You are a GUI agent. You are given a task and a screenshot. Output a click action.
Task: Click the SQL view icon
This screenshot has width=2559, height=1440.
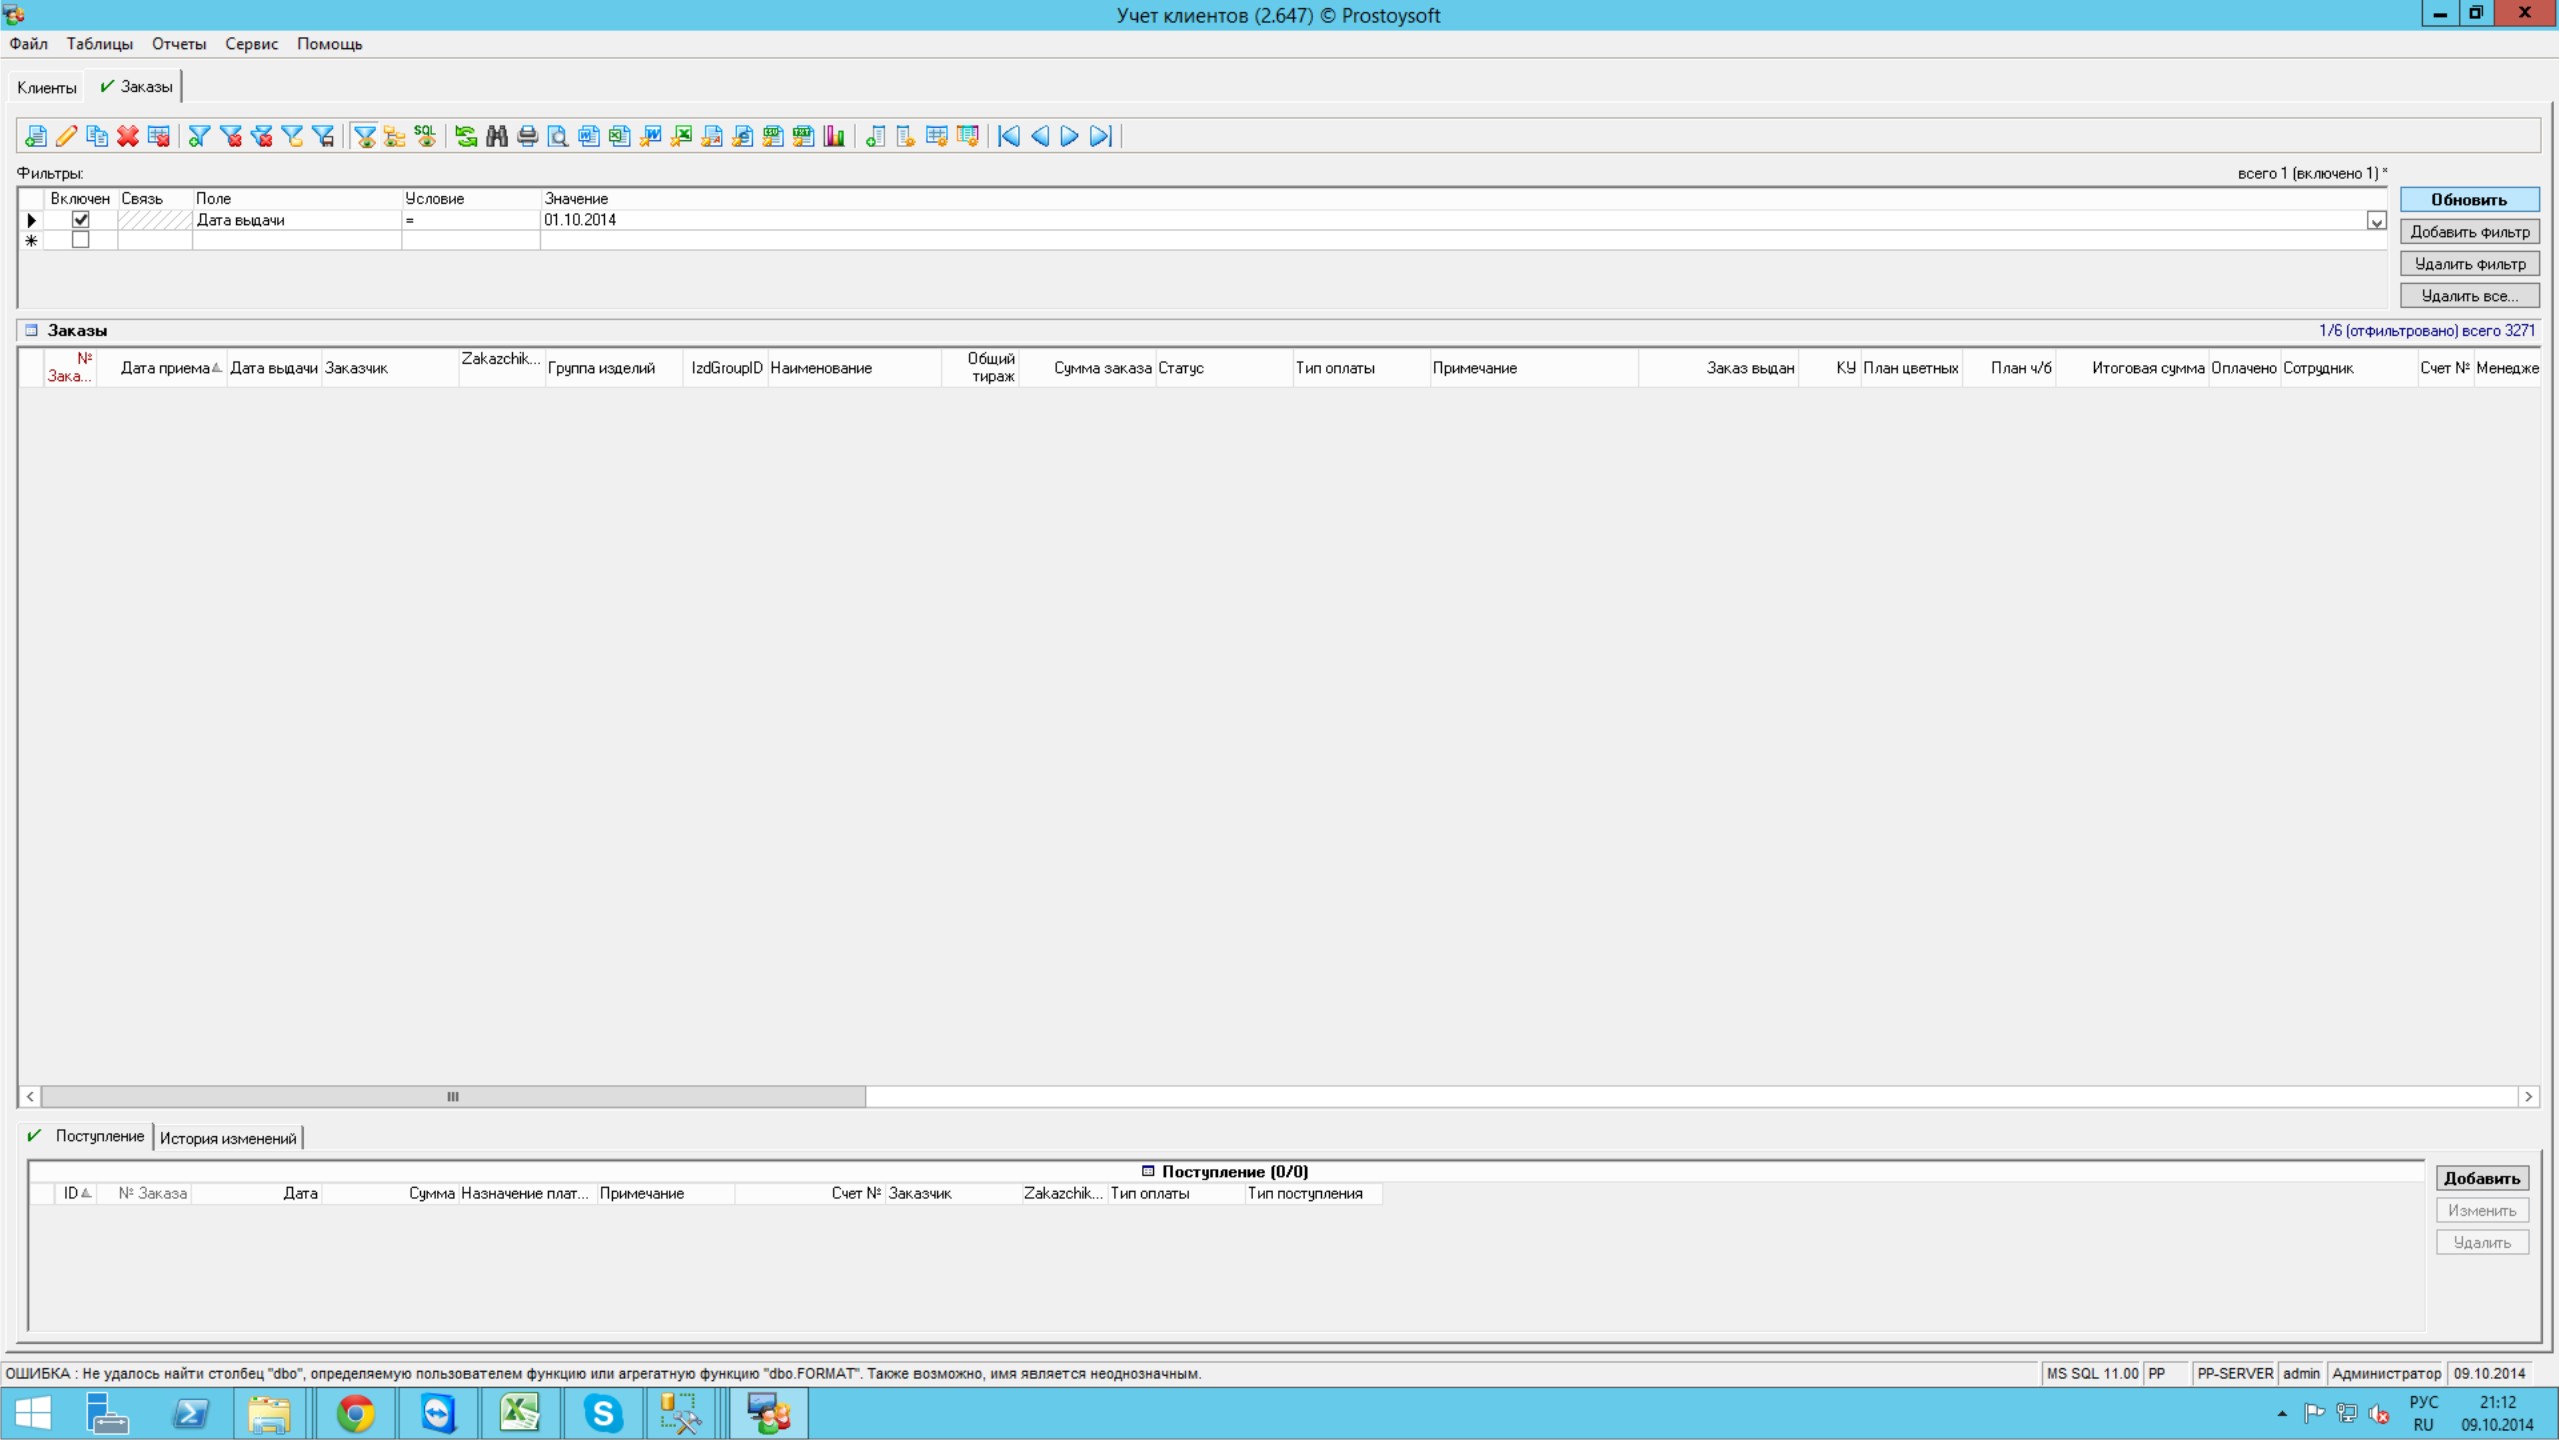pyautogui.click(x=425, y=136)
